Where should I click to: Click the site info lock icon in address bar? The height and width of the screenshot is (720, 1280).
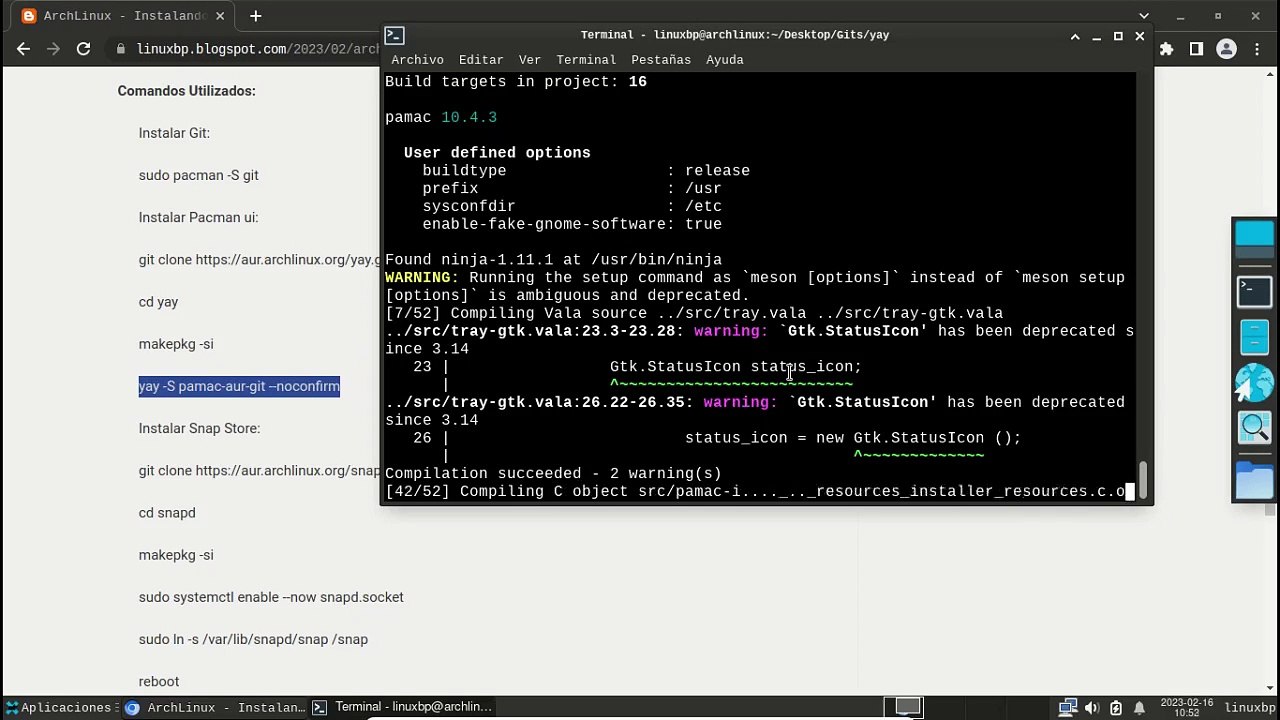click(121, 49)
